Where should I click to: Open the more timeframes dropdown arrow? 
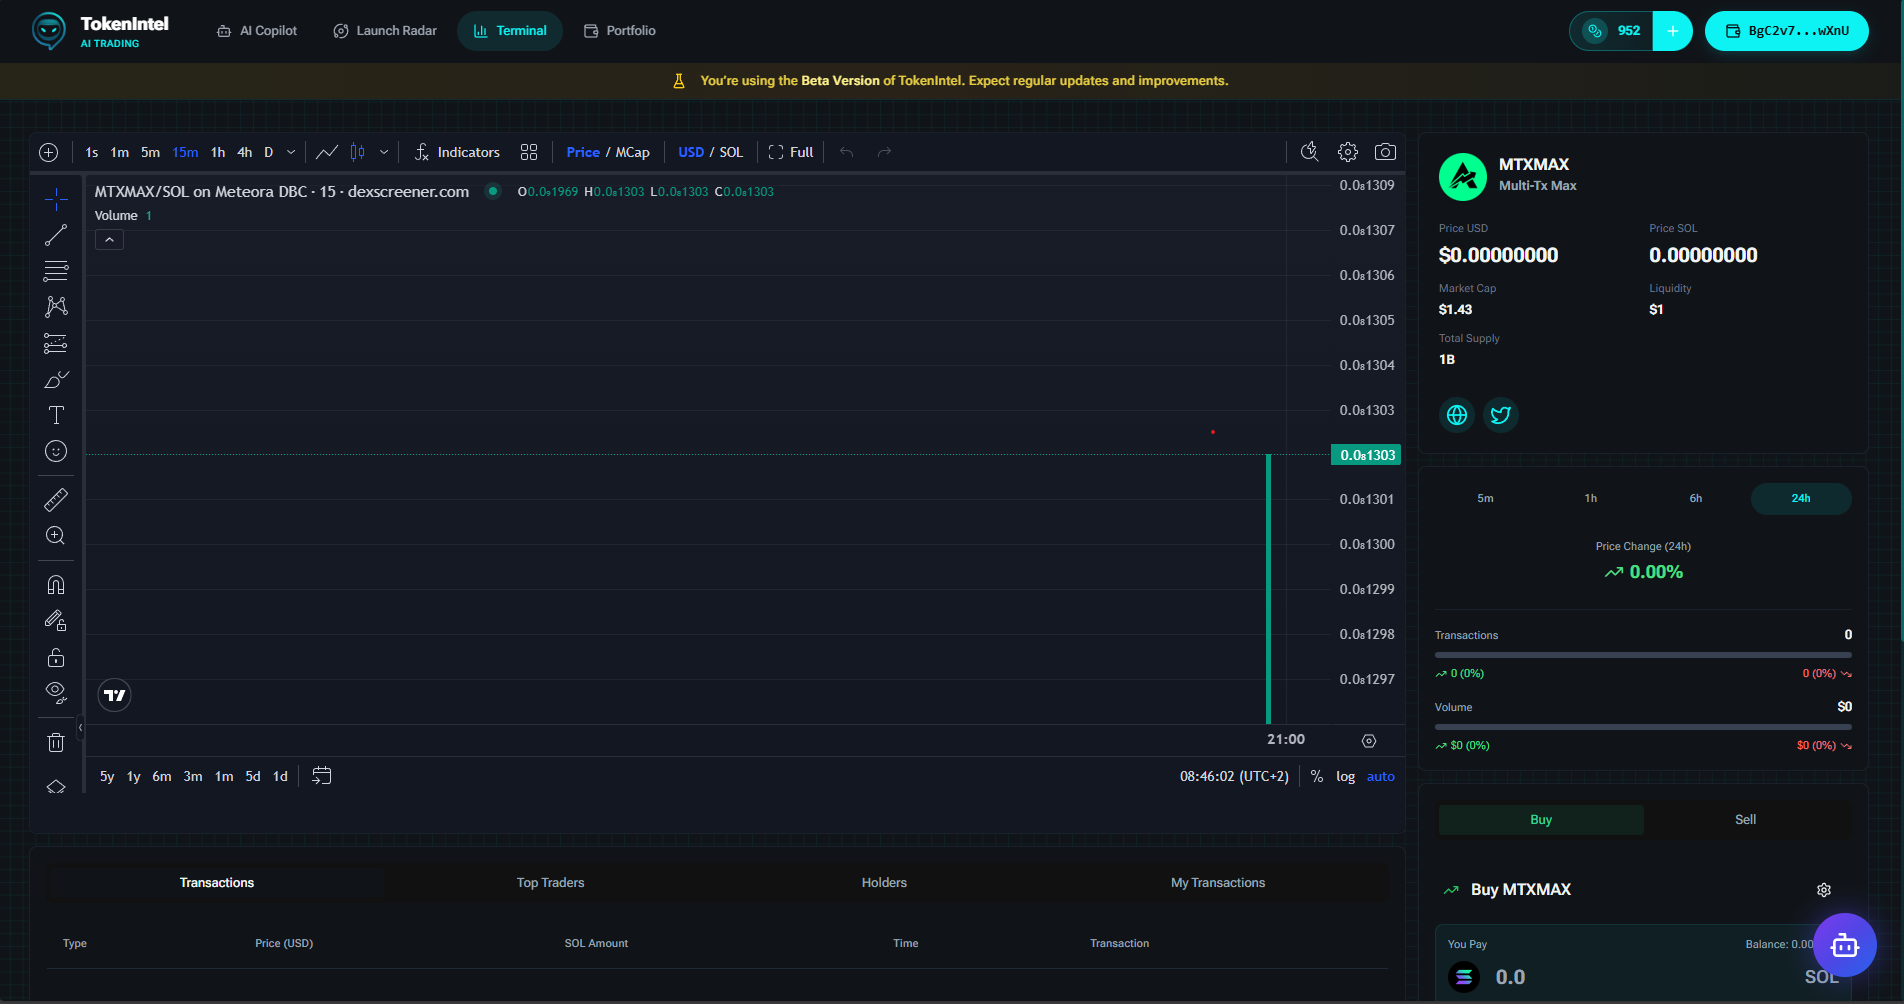point(291,152)
